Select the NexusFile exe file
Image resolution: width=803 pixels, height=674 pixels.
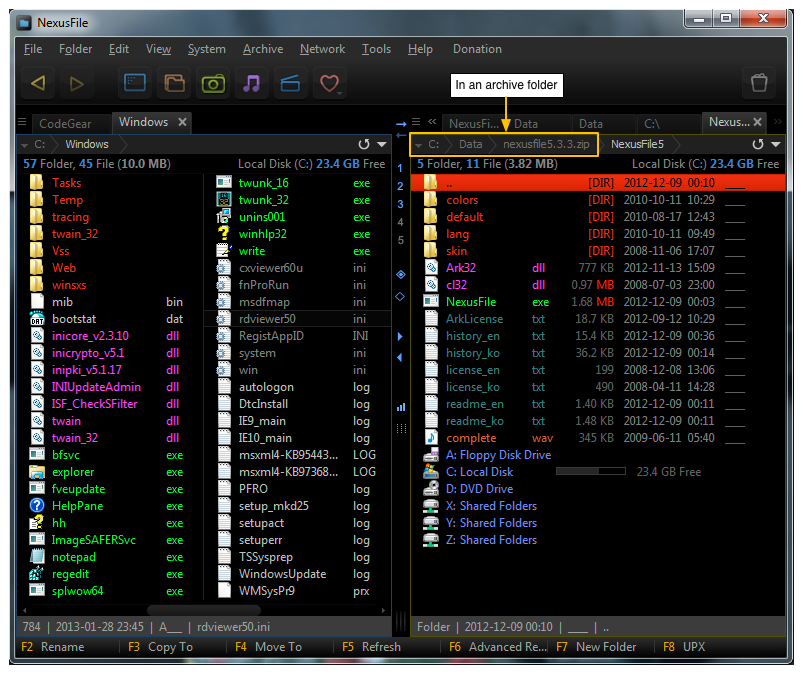click(598, 302)
